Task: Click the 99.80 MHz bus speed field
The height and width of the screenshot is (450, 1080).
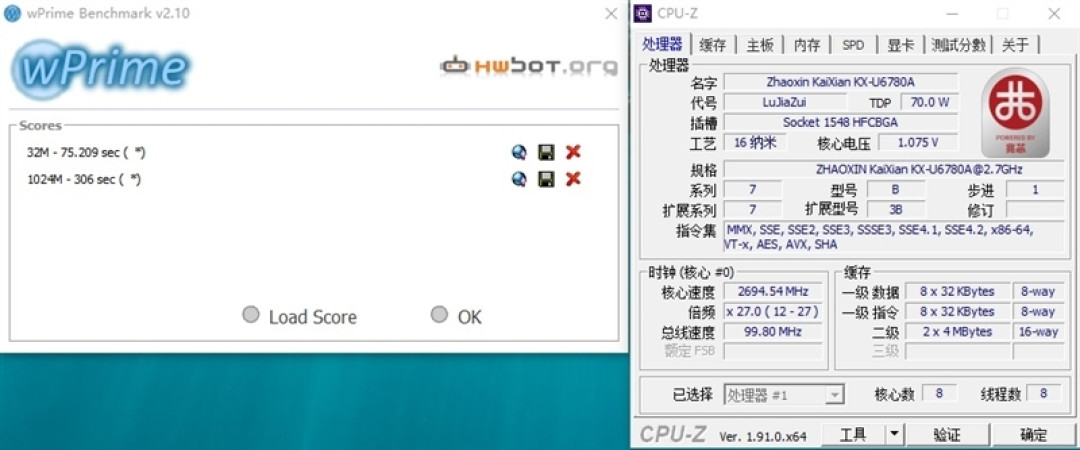Action: pos(773,331)
